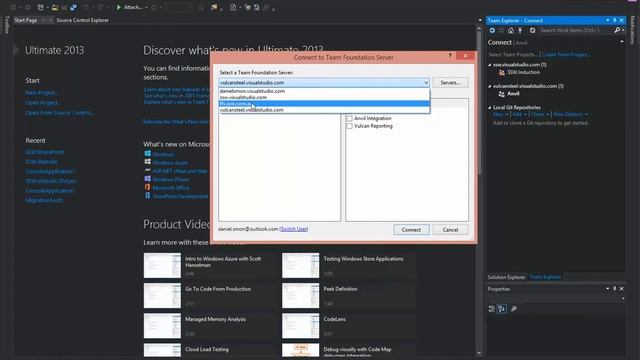
Task: Open the Help icon in dialog title bar
Action: (450, 56)
